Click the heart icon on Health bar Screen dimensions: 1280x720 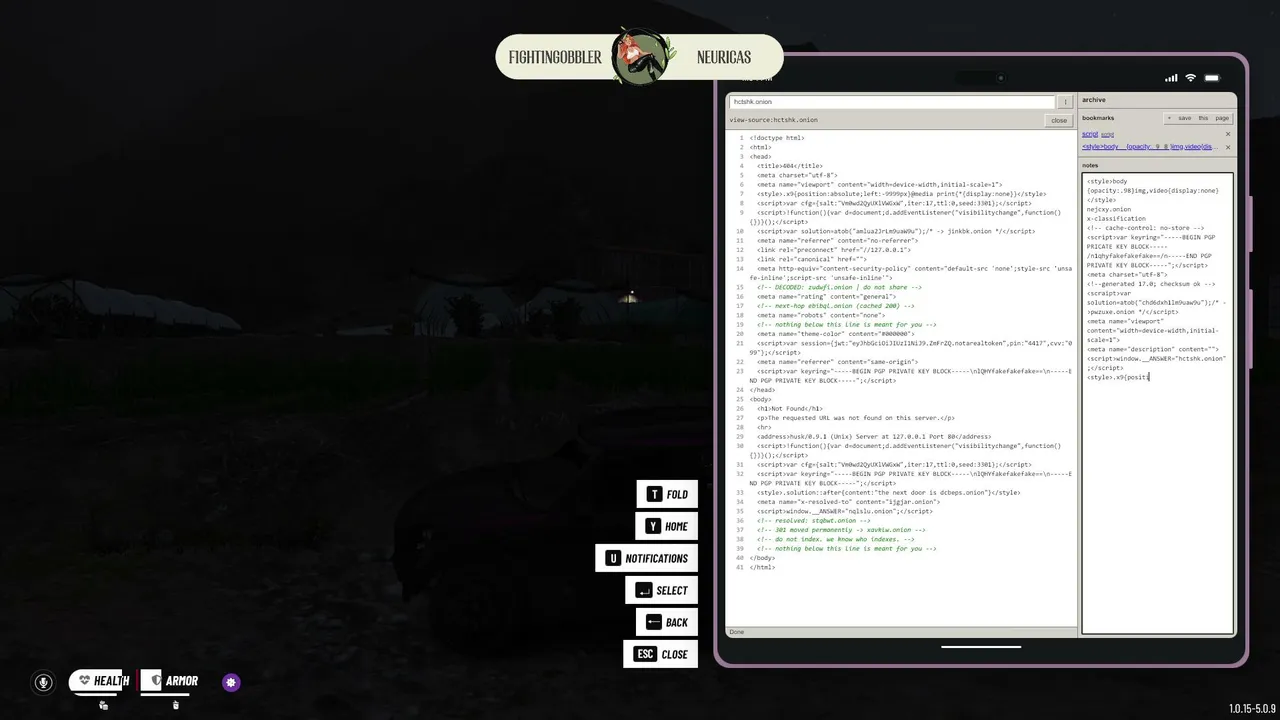click(x=85, y=681)
